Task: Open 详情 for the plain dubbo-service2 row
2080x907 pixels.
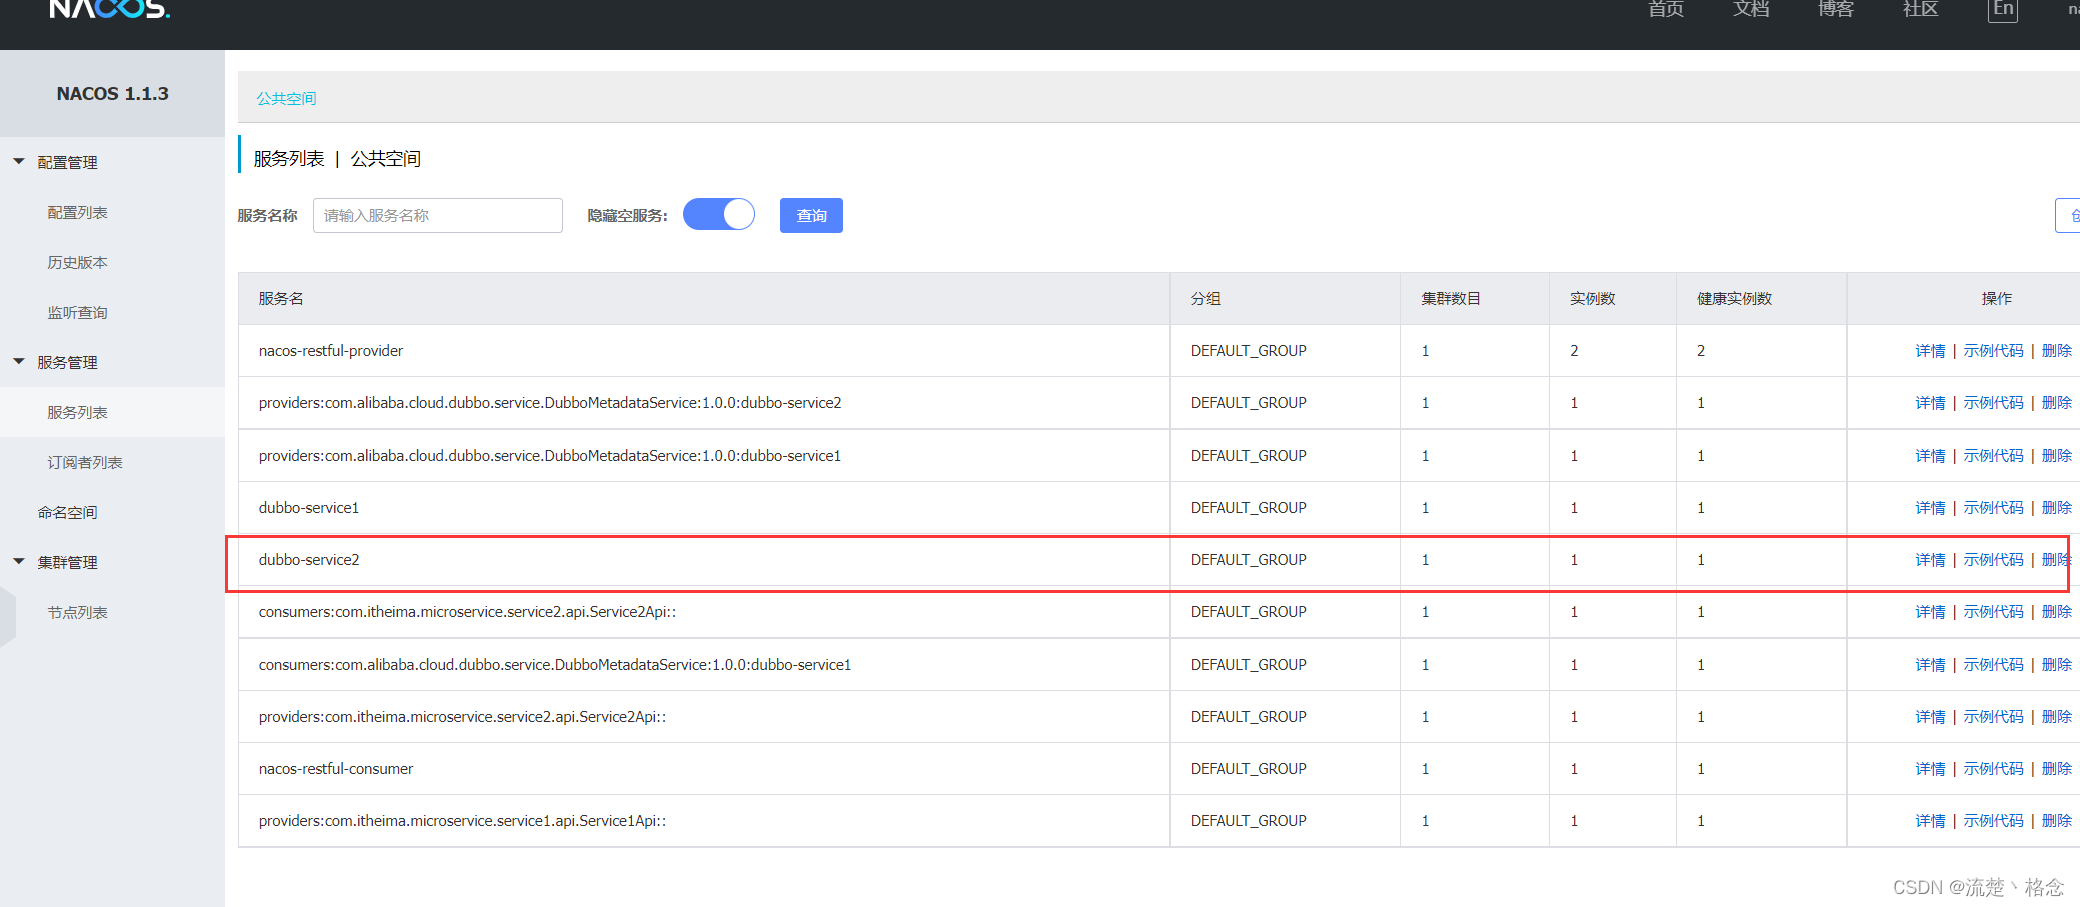Action: pos(1930,560)
